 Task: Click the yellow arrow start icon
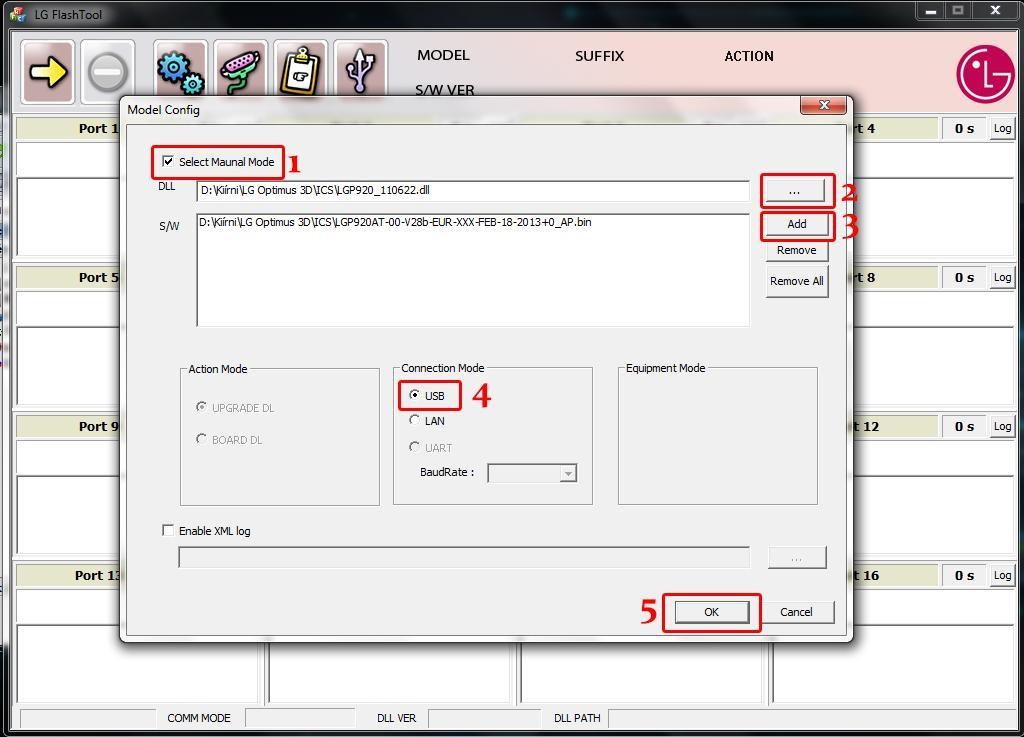(x=48, y=72)
